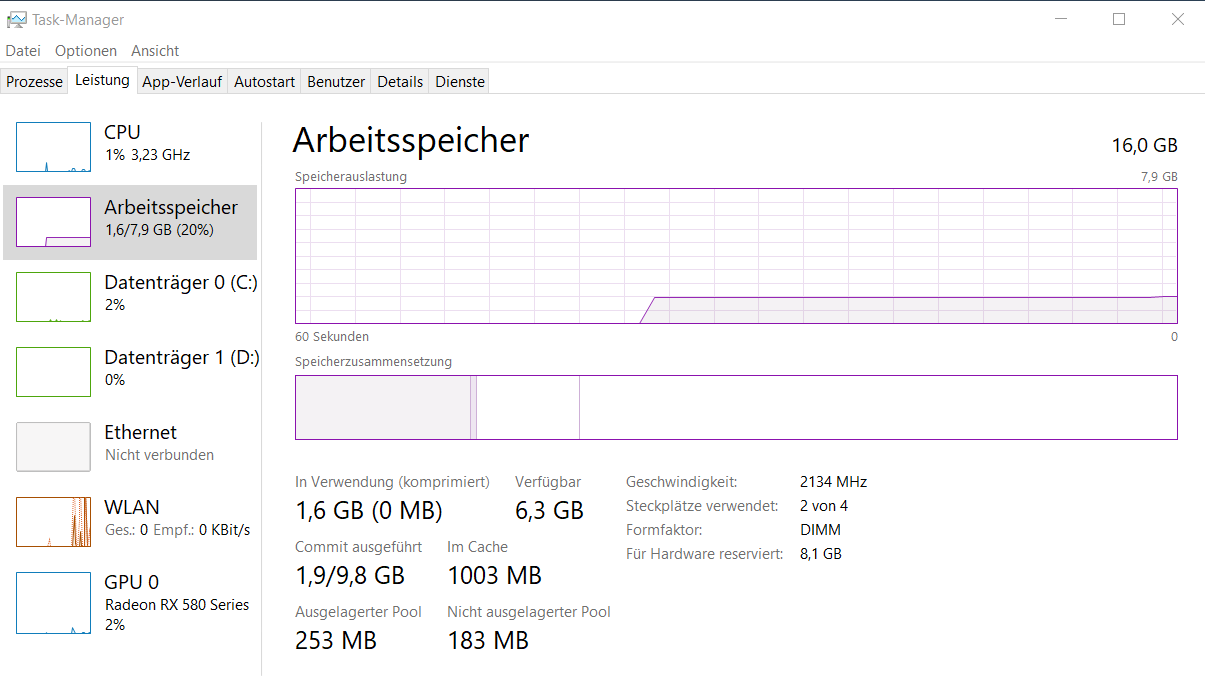This screenshot has height=693, width=1205.
Task: Select Datenträger 0 (C:) graph thumbnail
Action: coord(53,297)
